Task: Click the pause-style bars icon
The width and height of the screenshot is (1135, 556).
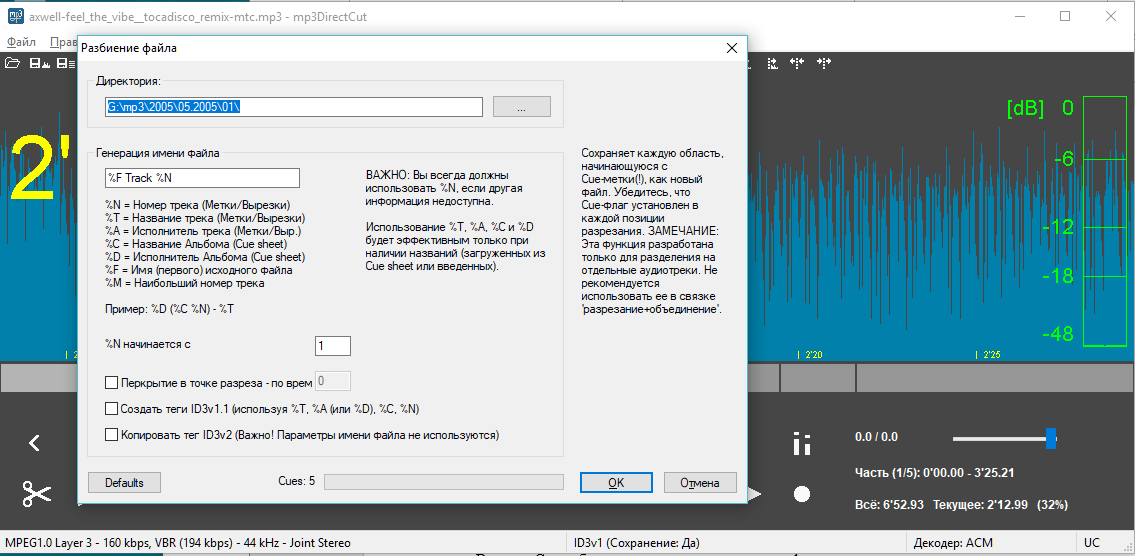Action: 801,443
